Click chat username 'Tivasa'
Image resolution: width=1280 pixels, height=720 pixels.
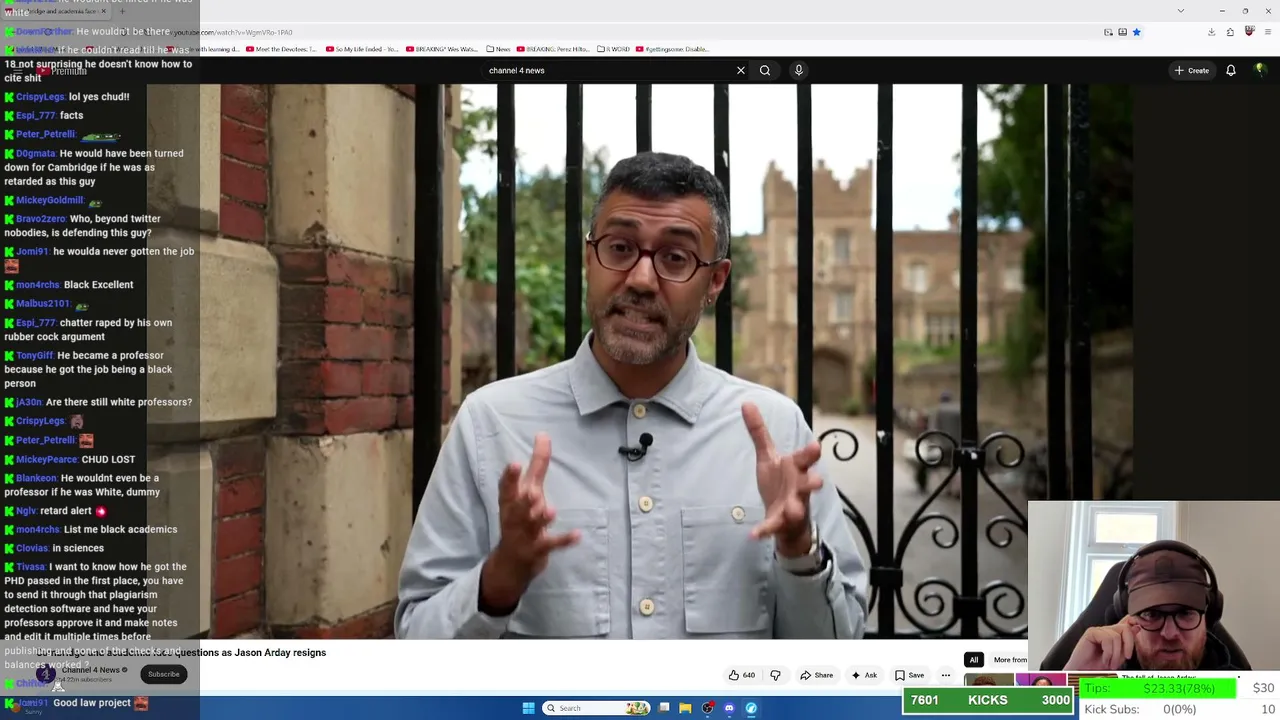pos(31,567)
